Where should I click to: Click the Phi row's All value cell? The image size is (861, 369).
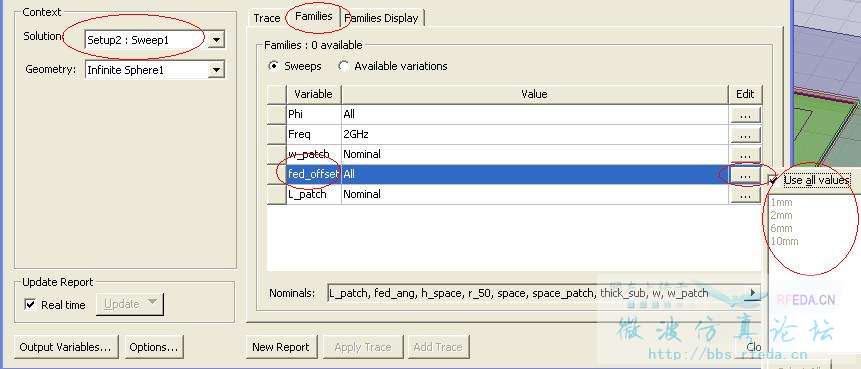point(535,114)
